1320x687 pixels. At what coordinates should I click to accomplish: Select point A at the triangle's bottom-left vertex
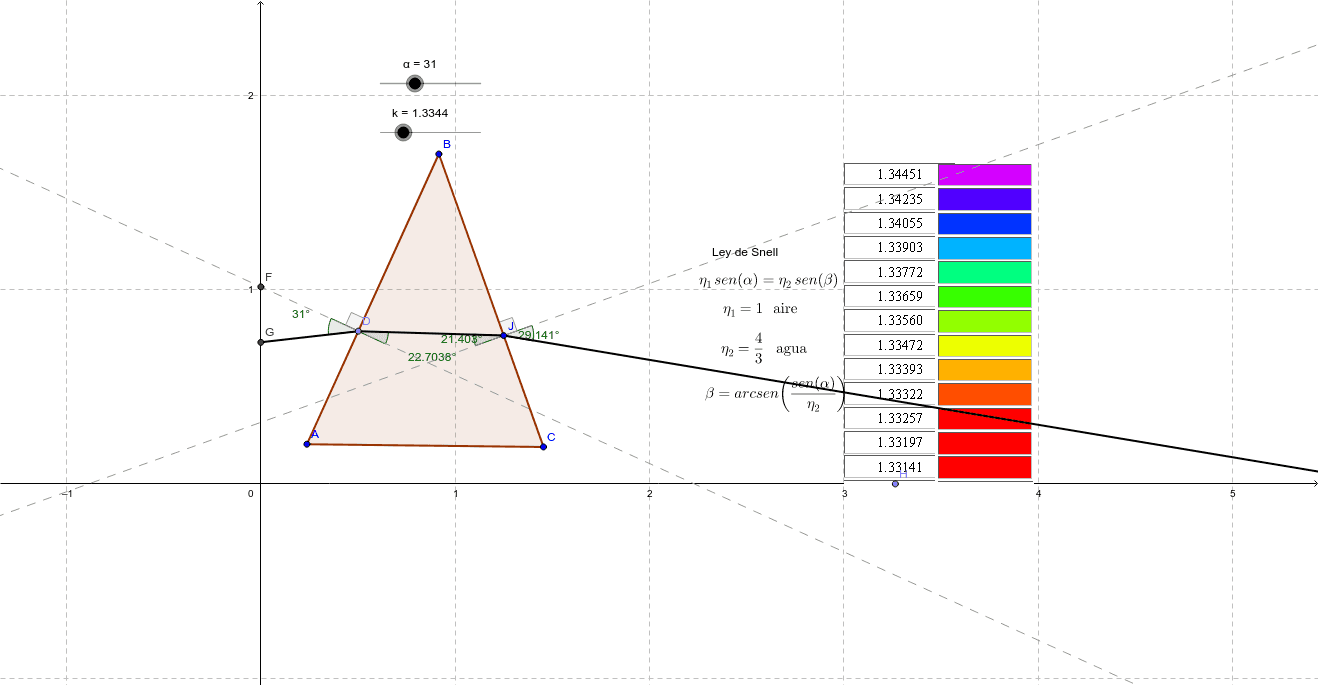307,443
